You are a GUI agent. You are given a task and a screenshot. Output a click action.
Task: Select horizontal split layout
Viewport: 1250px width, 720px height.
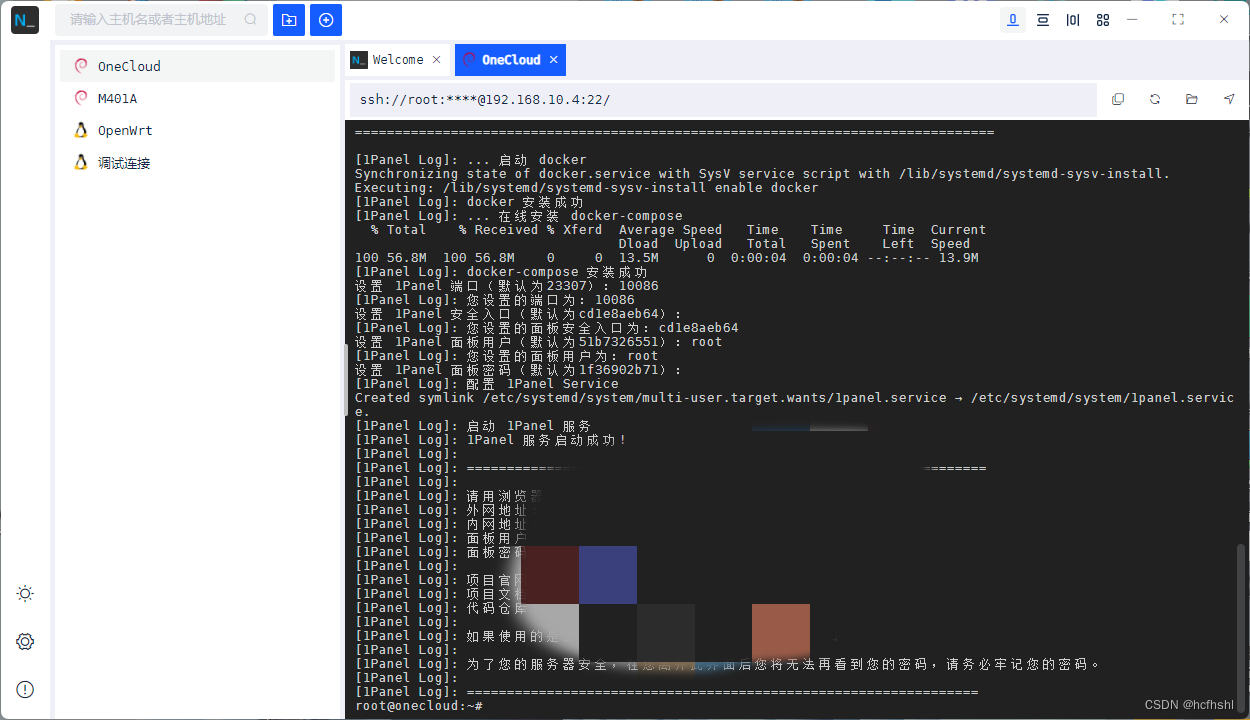[x=1043, y=20]
